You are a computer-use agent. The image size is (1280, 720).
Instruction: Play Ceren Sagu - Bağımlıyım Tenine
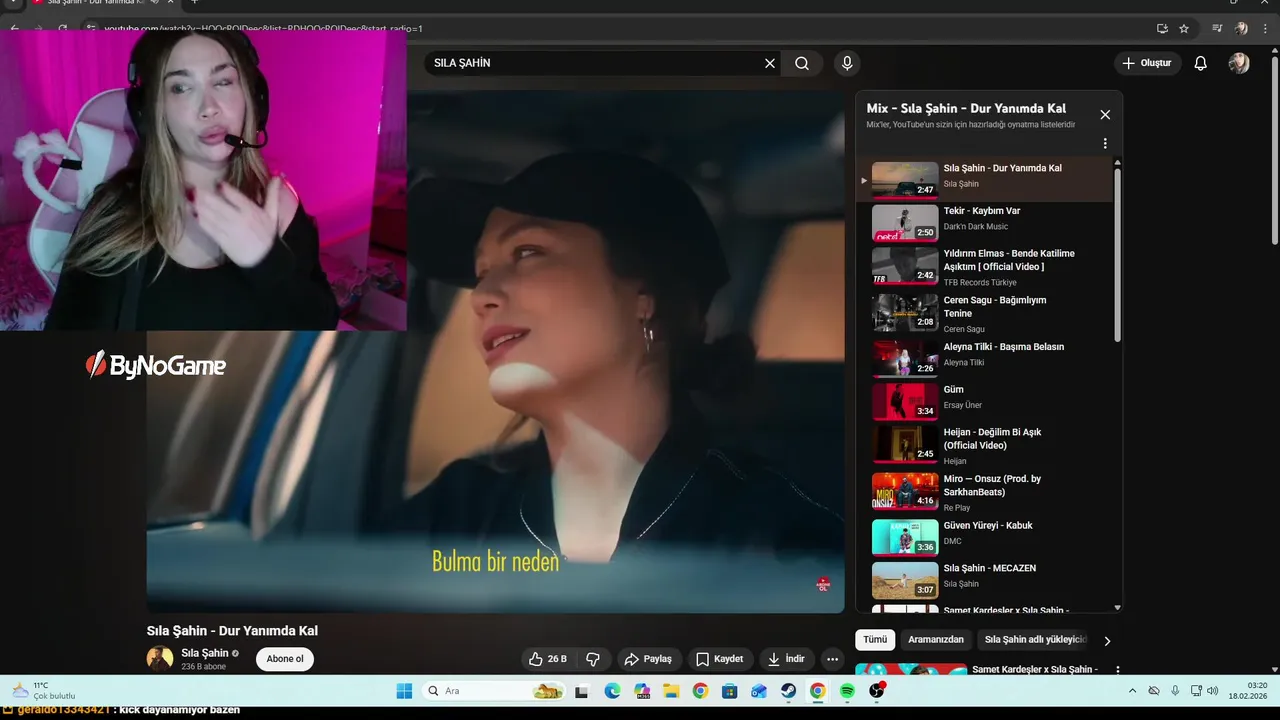click(x=985, y=313)
